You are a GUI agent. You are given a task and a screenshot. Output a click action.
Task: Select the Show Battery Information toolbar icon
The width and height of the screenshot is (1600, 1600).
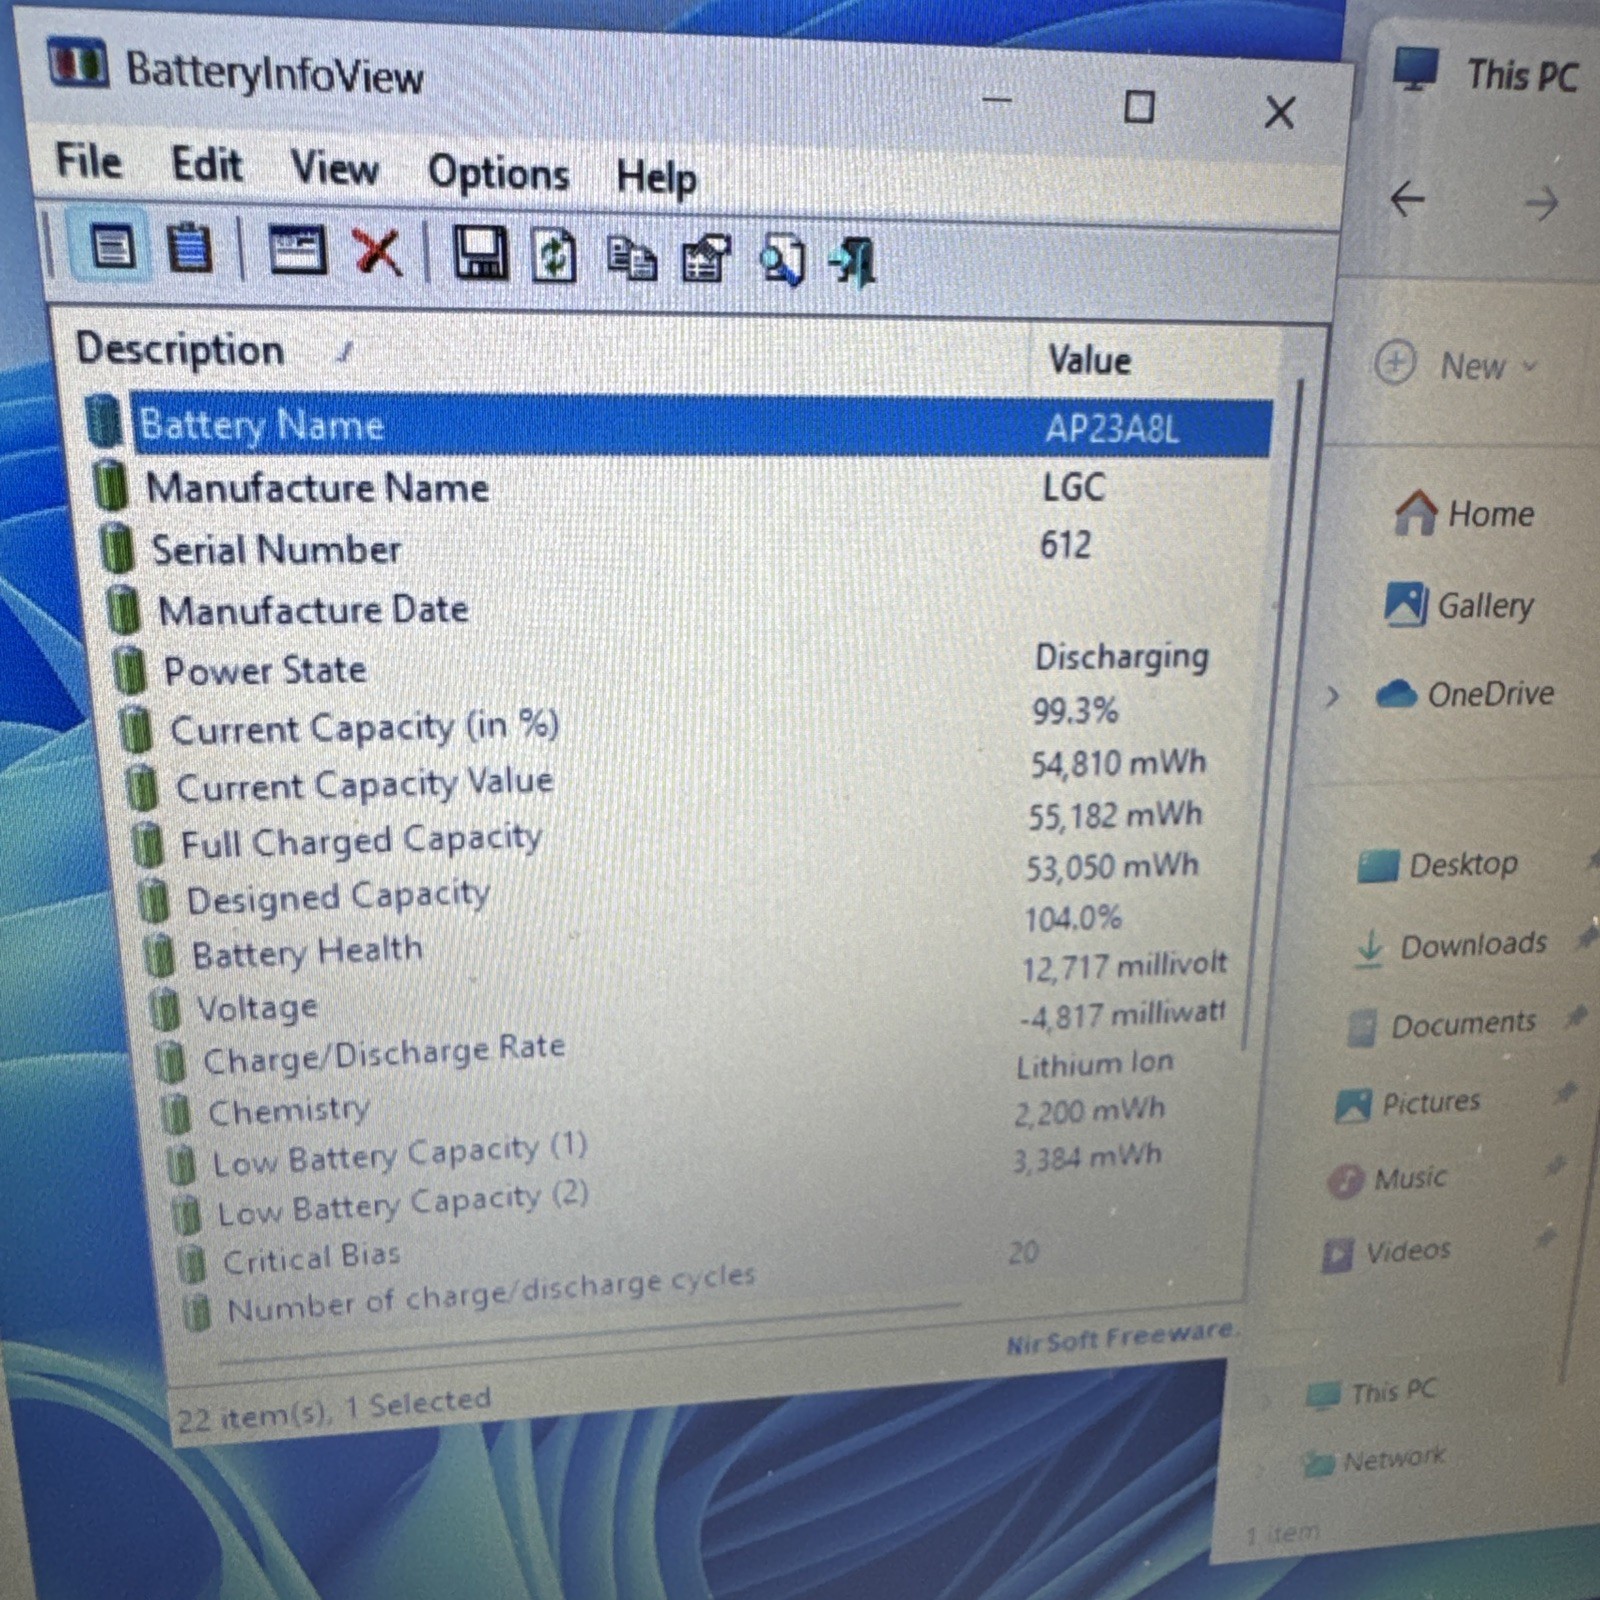coord(112,246)
